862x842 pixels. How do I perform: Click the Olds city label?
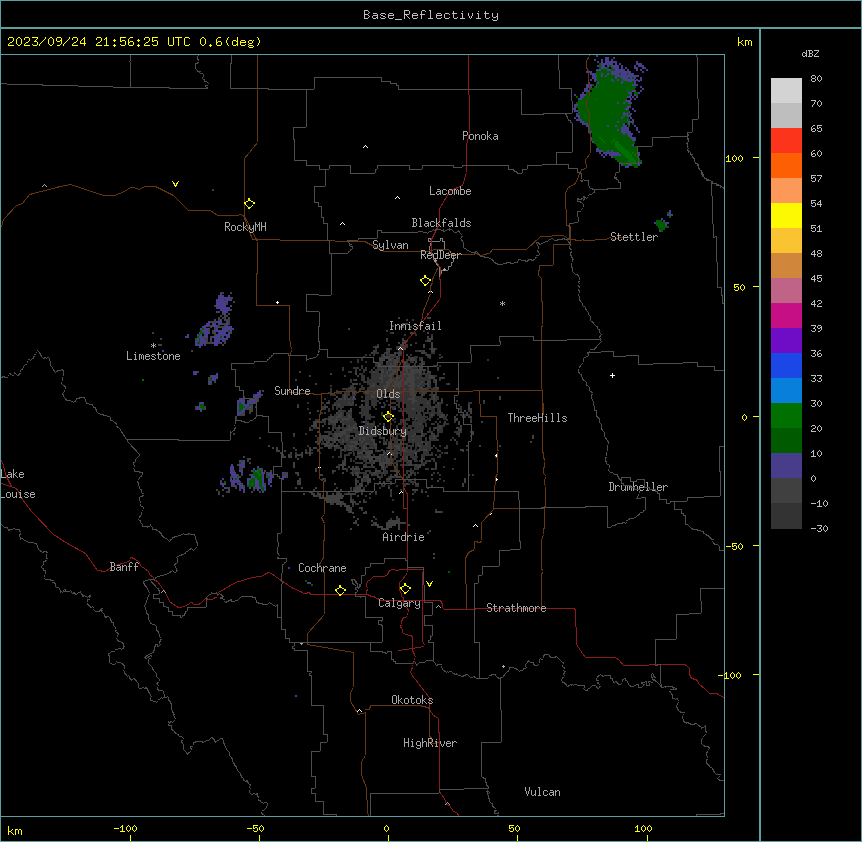pyautogui.click(x=388, y=394)
